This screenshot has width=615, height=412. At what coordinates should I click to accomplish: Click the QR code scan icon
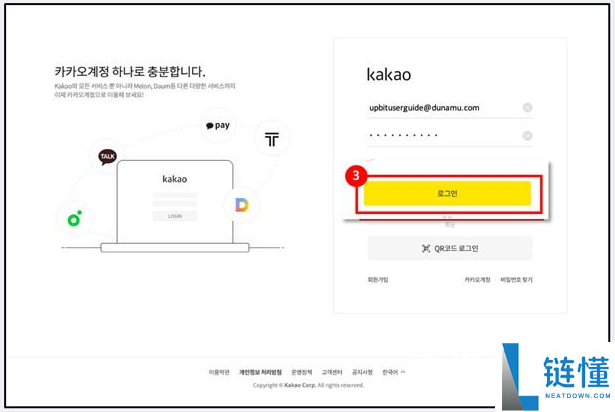pos(426,248)
